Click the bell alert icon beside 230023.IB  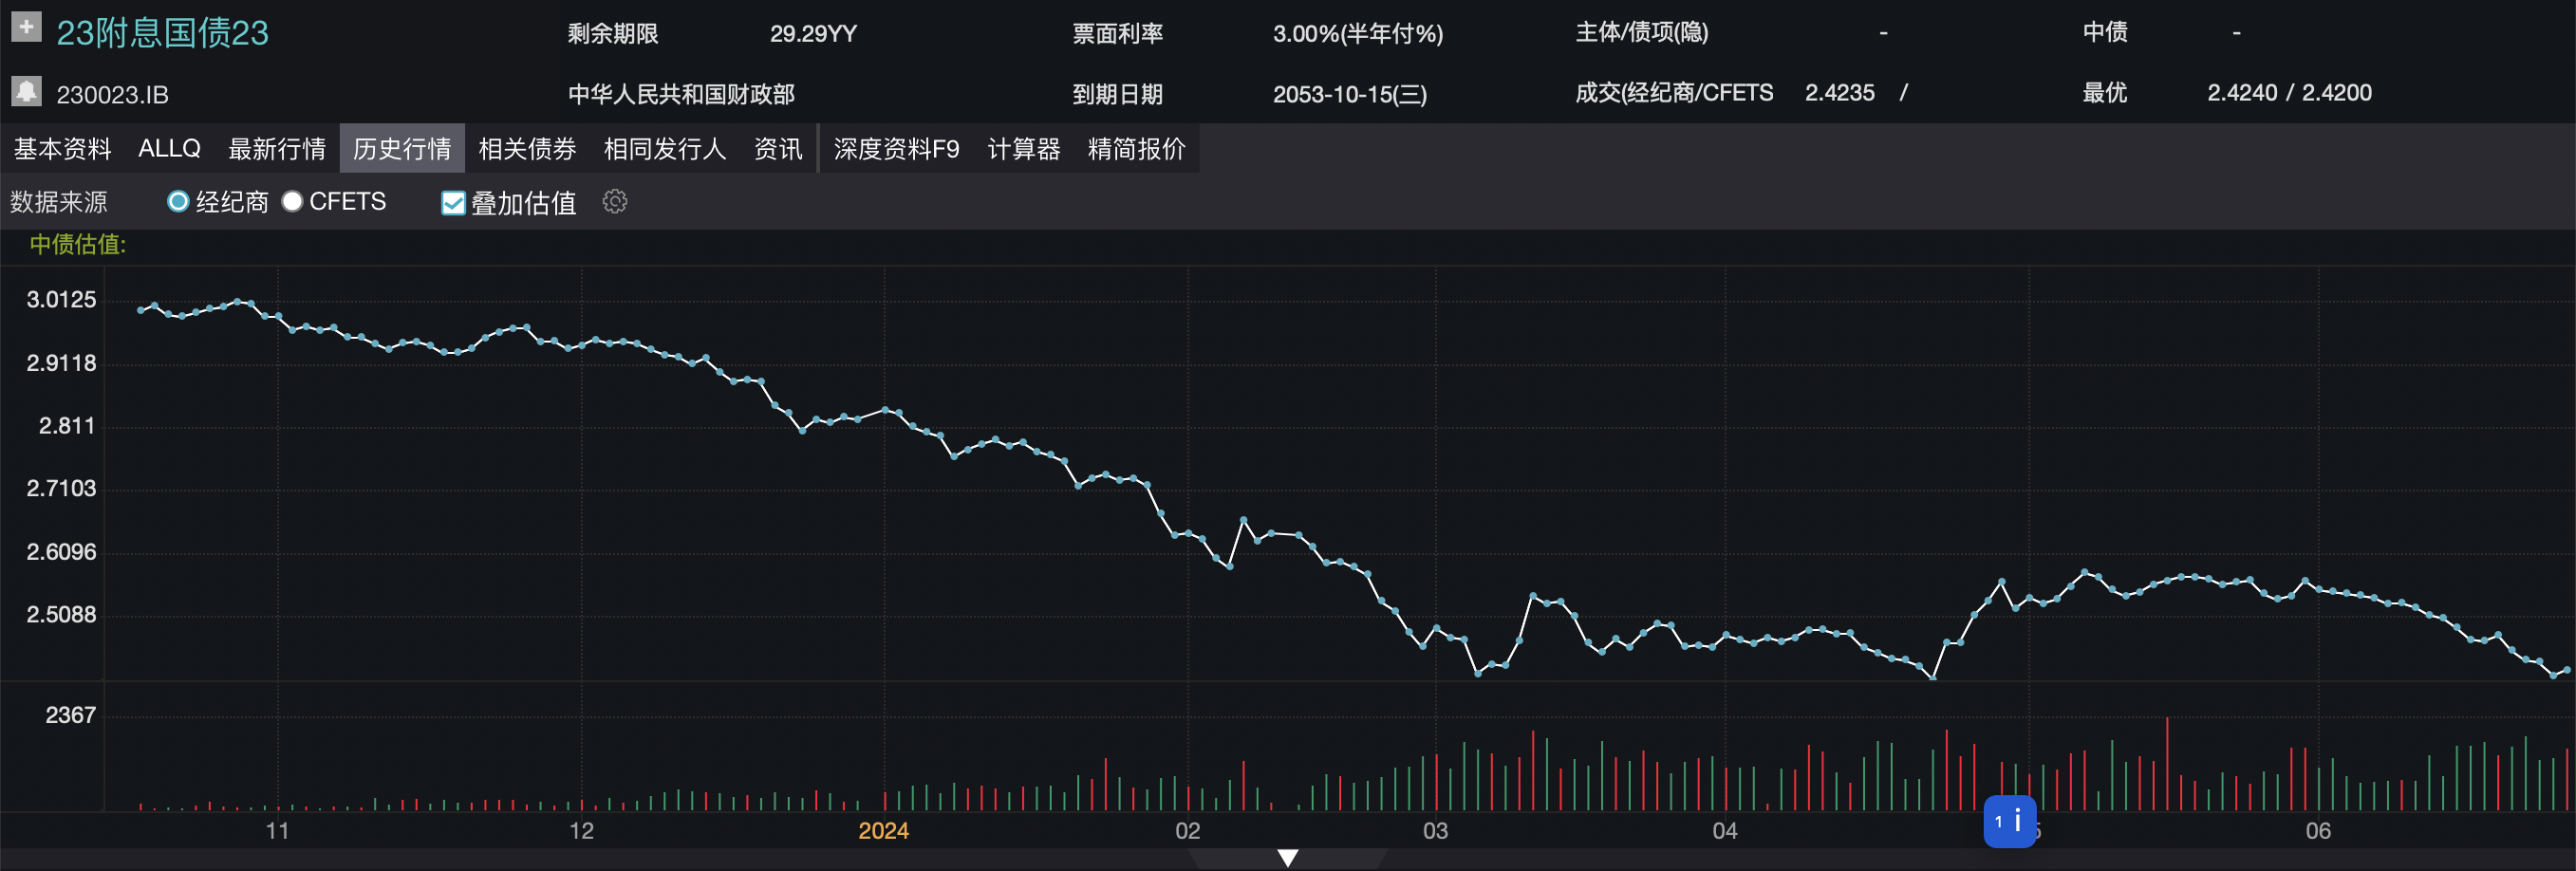coord(26,91)
